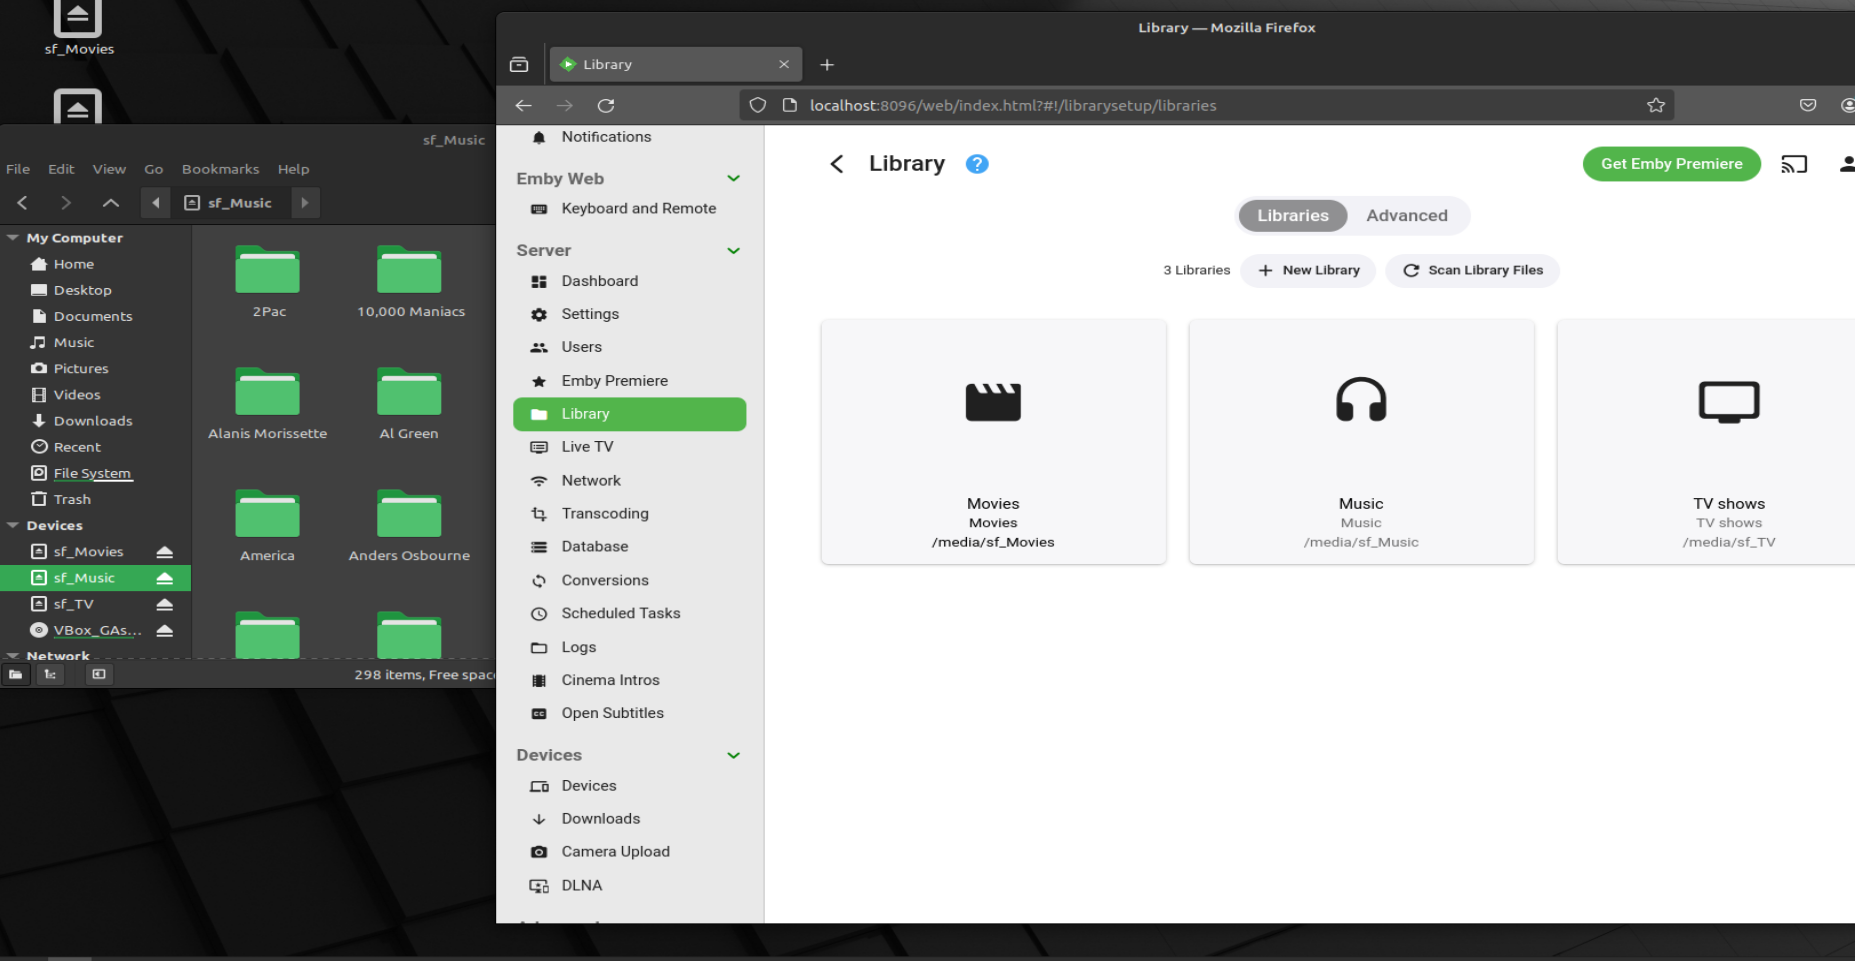Click the Cast to device icon
The width and height of the screenshot is (1855, 961).
coord(1794,164)
